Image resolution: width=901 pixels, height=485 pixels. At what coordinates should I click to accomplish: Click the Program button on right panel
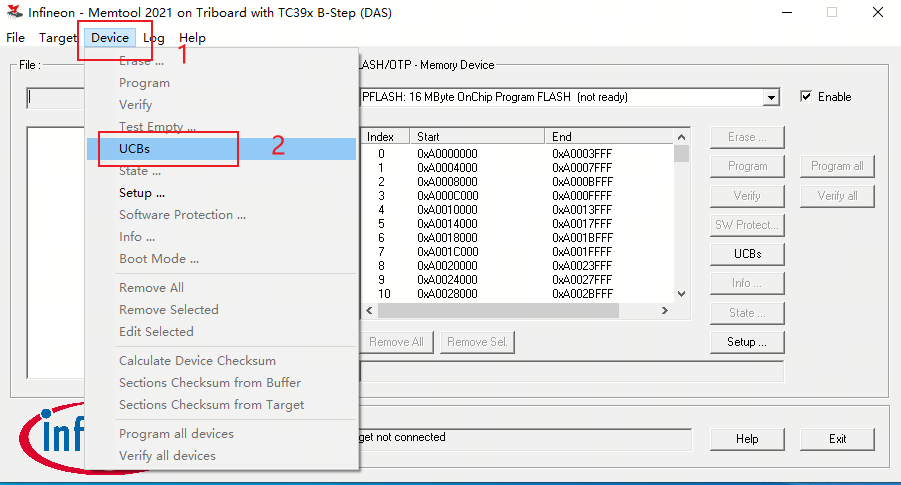pyautogui.click(x=747, y=166)
